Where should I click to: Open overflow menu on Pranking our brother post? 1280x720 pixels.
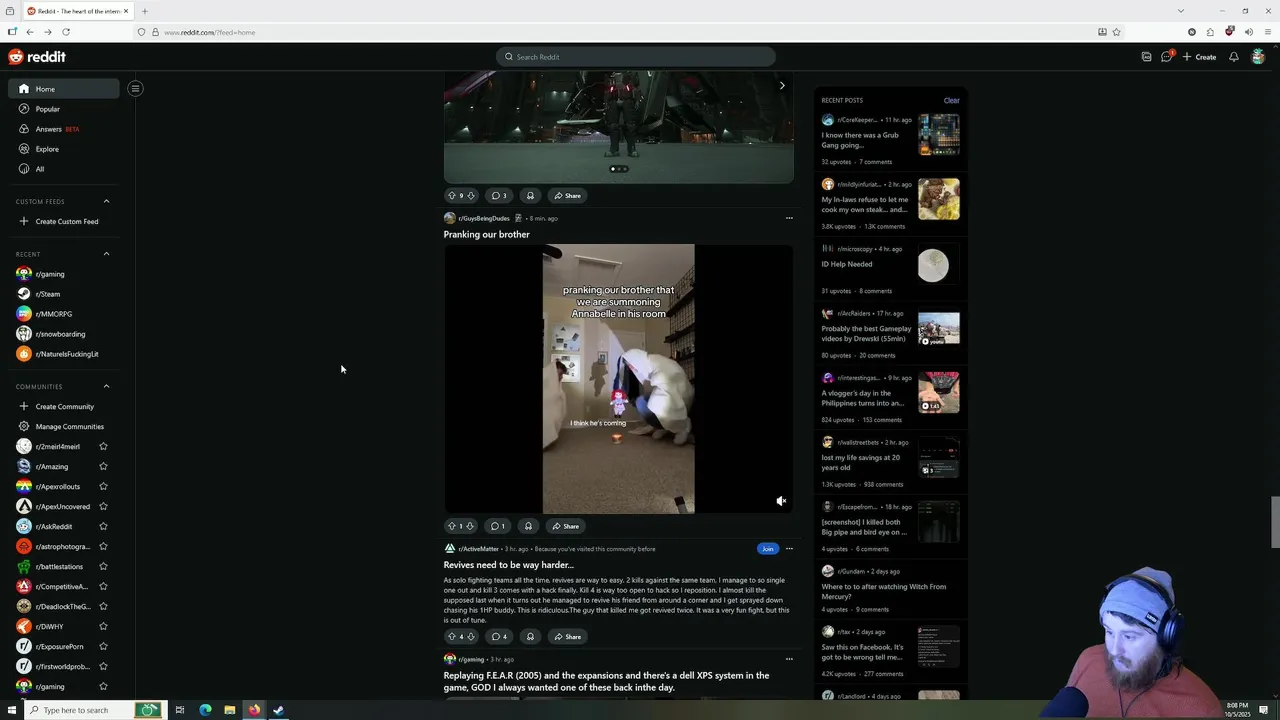(789, 218)
